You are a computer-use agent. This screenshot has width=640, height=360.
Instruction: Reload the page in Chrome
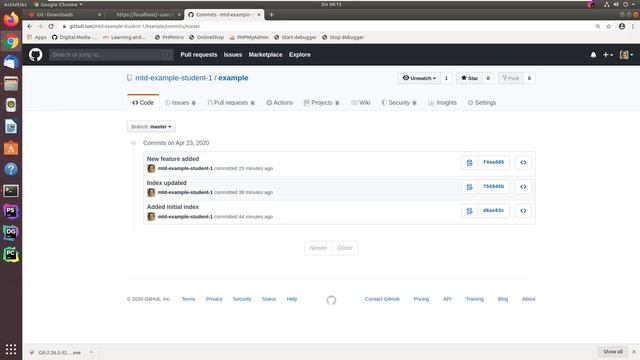tap(51, 26)
